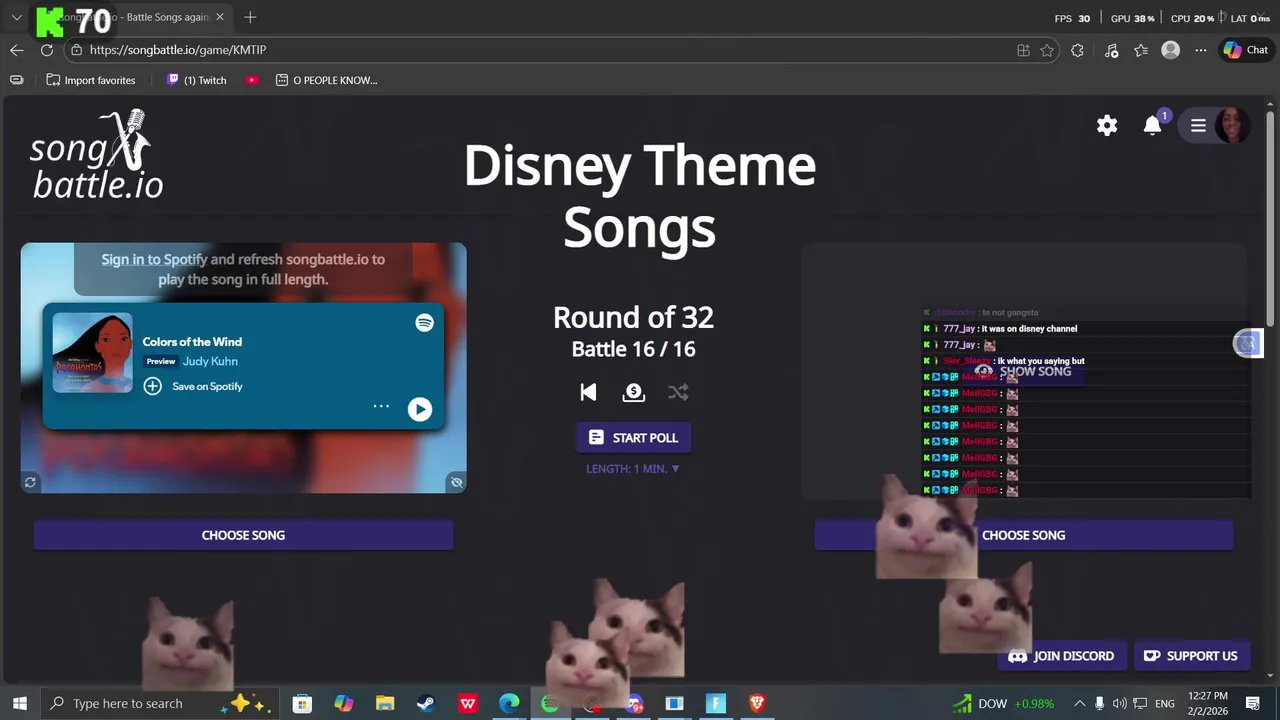Open tab actions dropdown arrow
The width and height of the screenshot is (1280, 720).
click(x=17, y=17)
